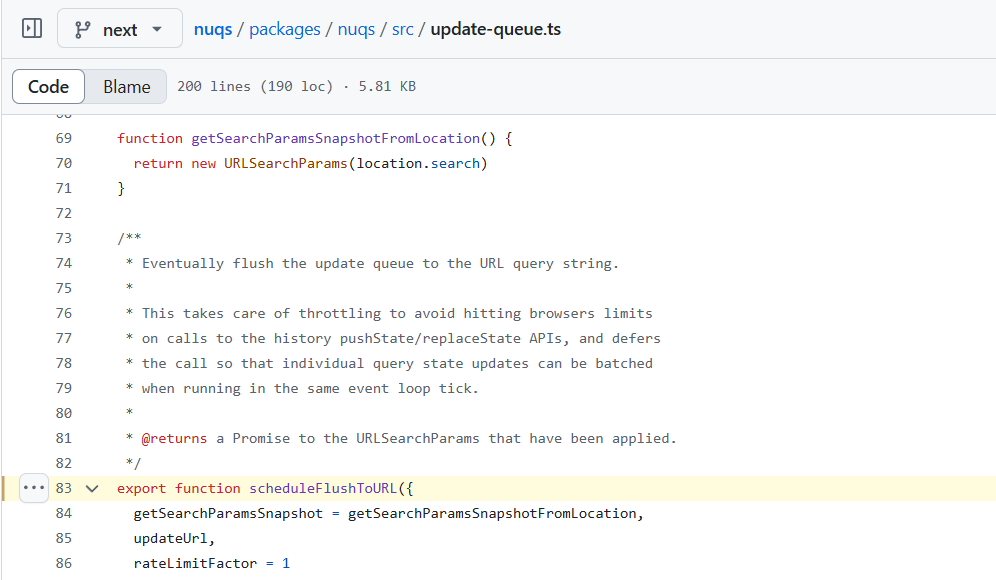Select line number 74
The image size is (996, 580).
point(64,263)
